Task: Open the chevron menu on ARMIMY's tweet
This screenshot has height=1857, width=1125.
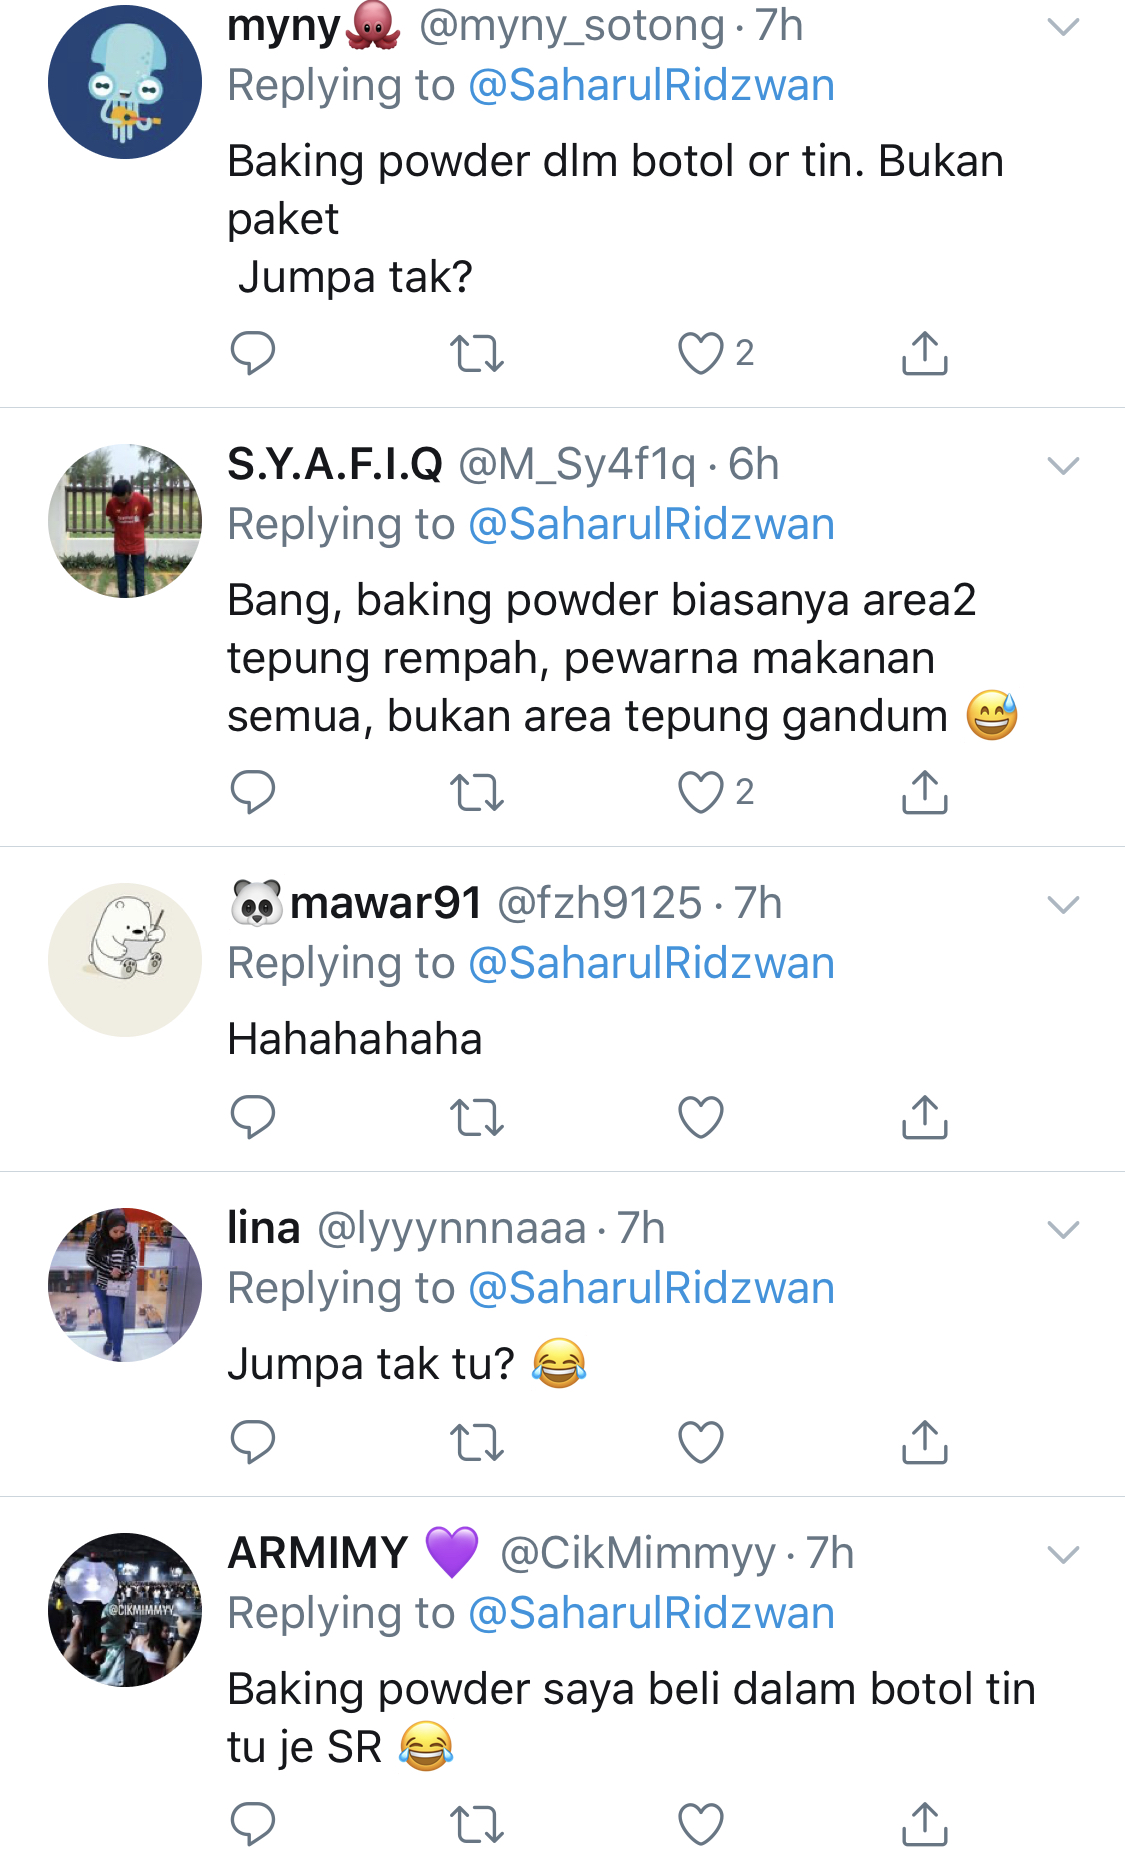Action: 1063,1554
